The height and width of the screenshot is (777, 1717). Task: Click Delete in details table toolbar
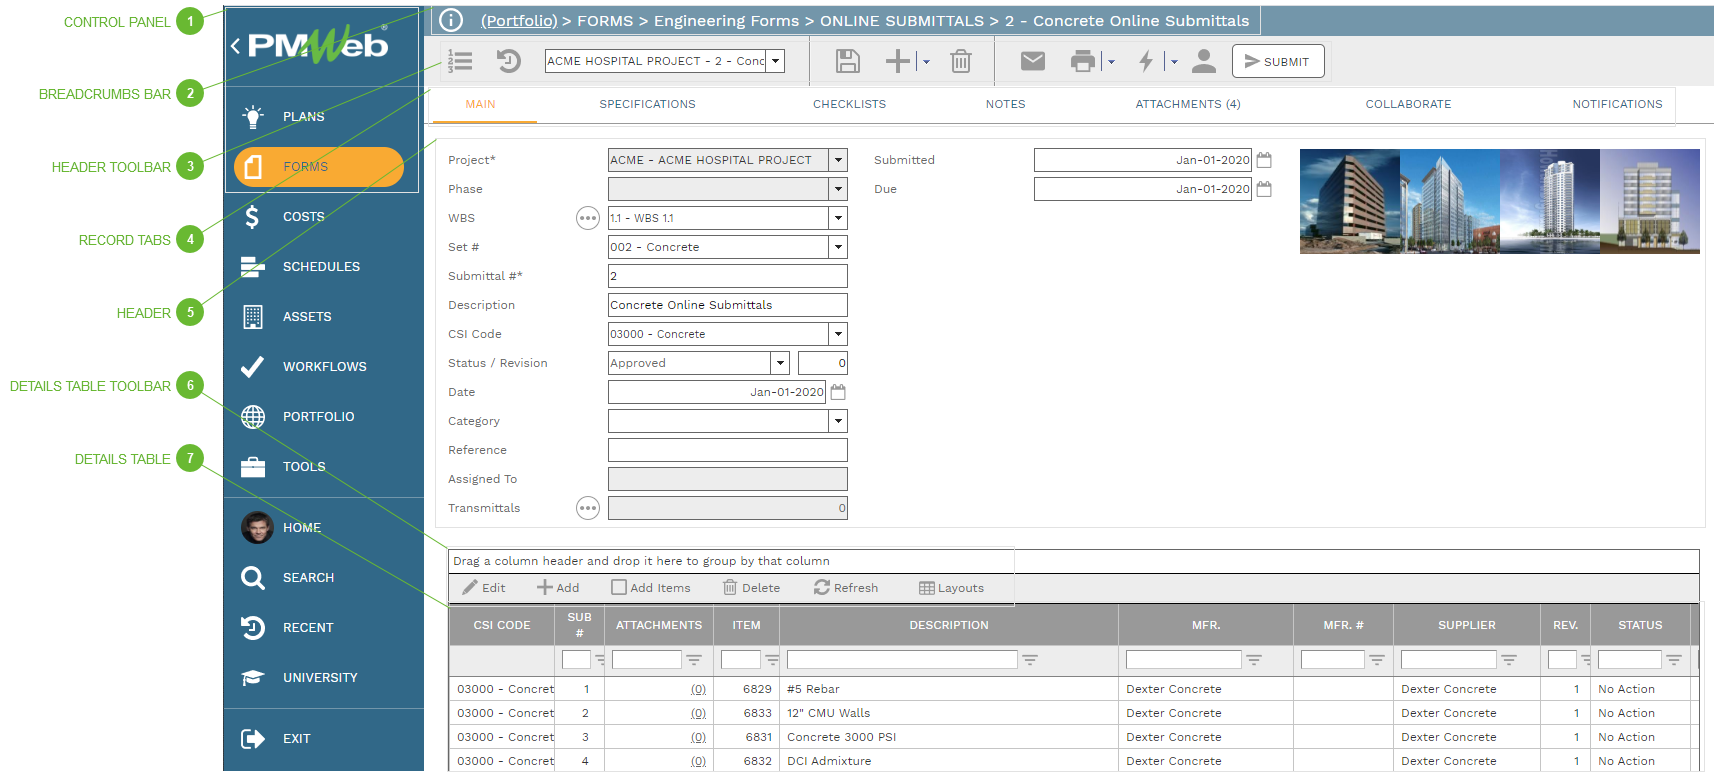pyautogui.click(x=751, y=588)
